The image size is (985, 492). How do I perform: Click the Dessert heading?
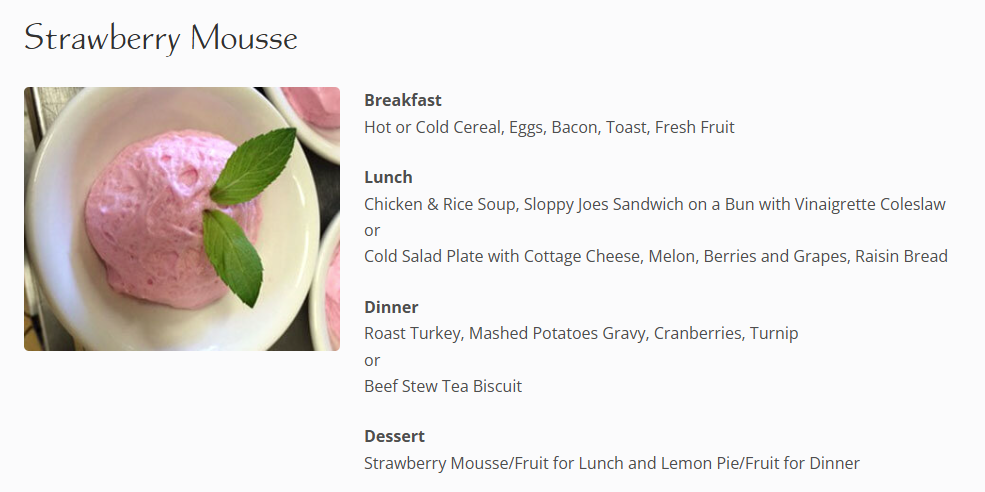[x=395, y=436]
